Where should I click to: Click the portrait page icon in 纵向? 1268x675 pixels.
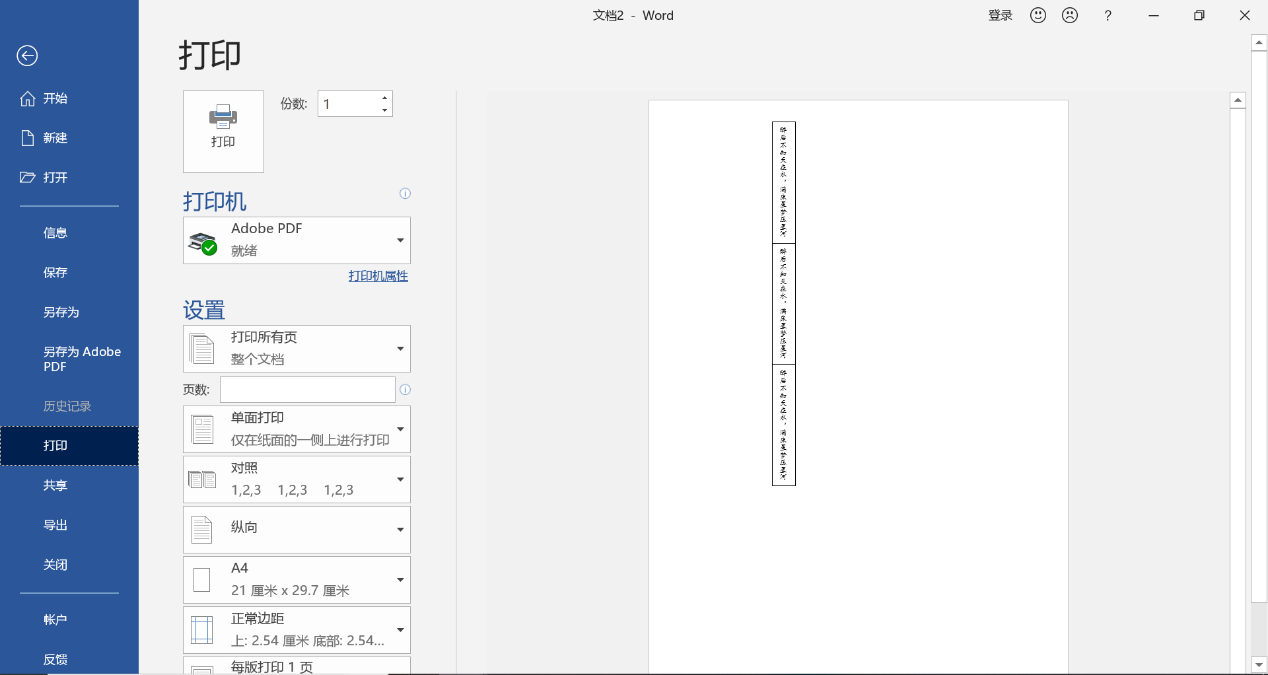click(202, 530)
